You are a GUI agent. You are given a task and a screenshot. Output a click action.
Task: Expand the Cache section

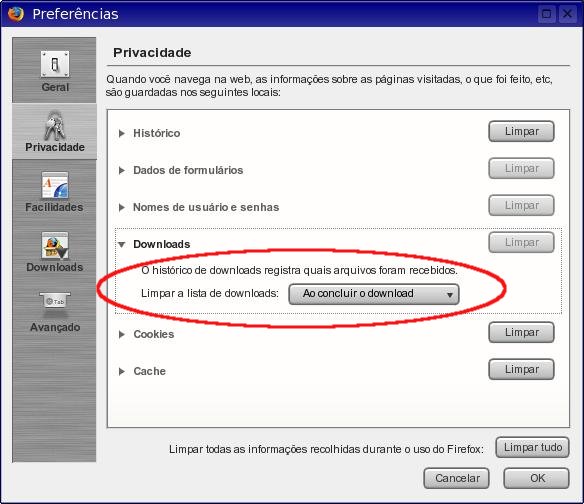(x=121, y=371)
